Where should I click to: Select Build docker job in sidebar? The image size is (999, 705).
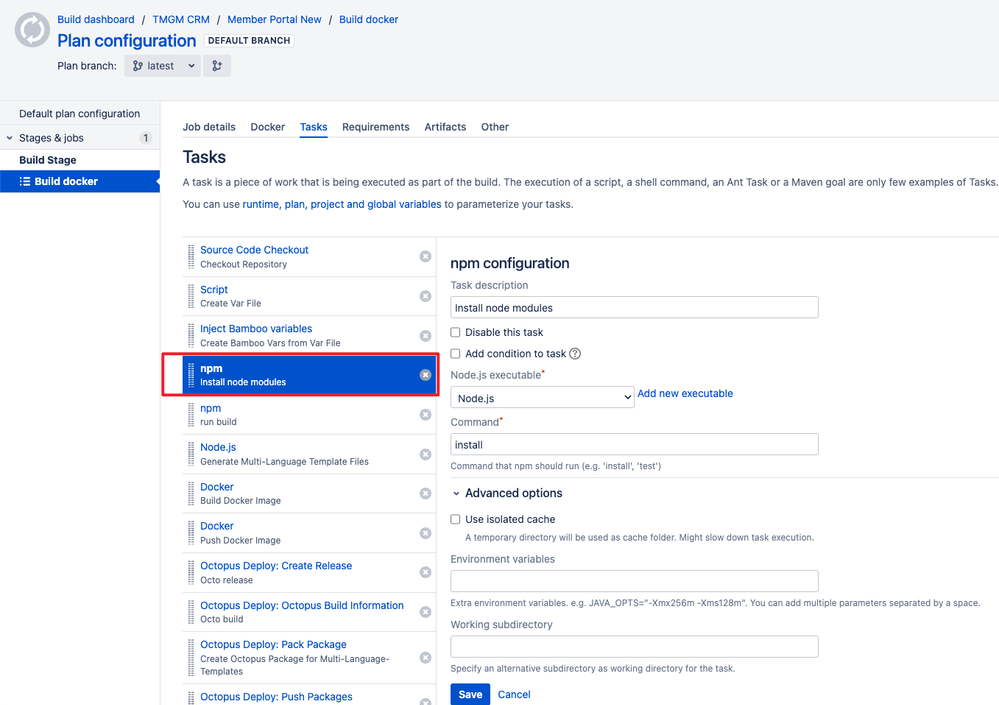tap(80, 182)
